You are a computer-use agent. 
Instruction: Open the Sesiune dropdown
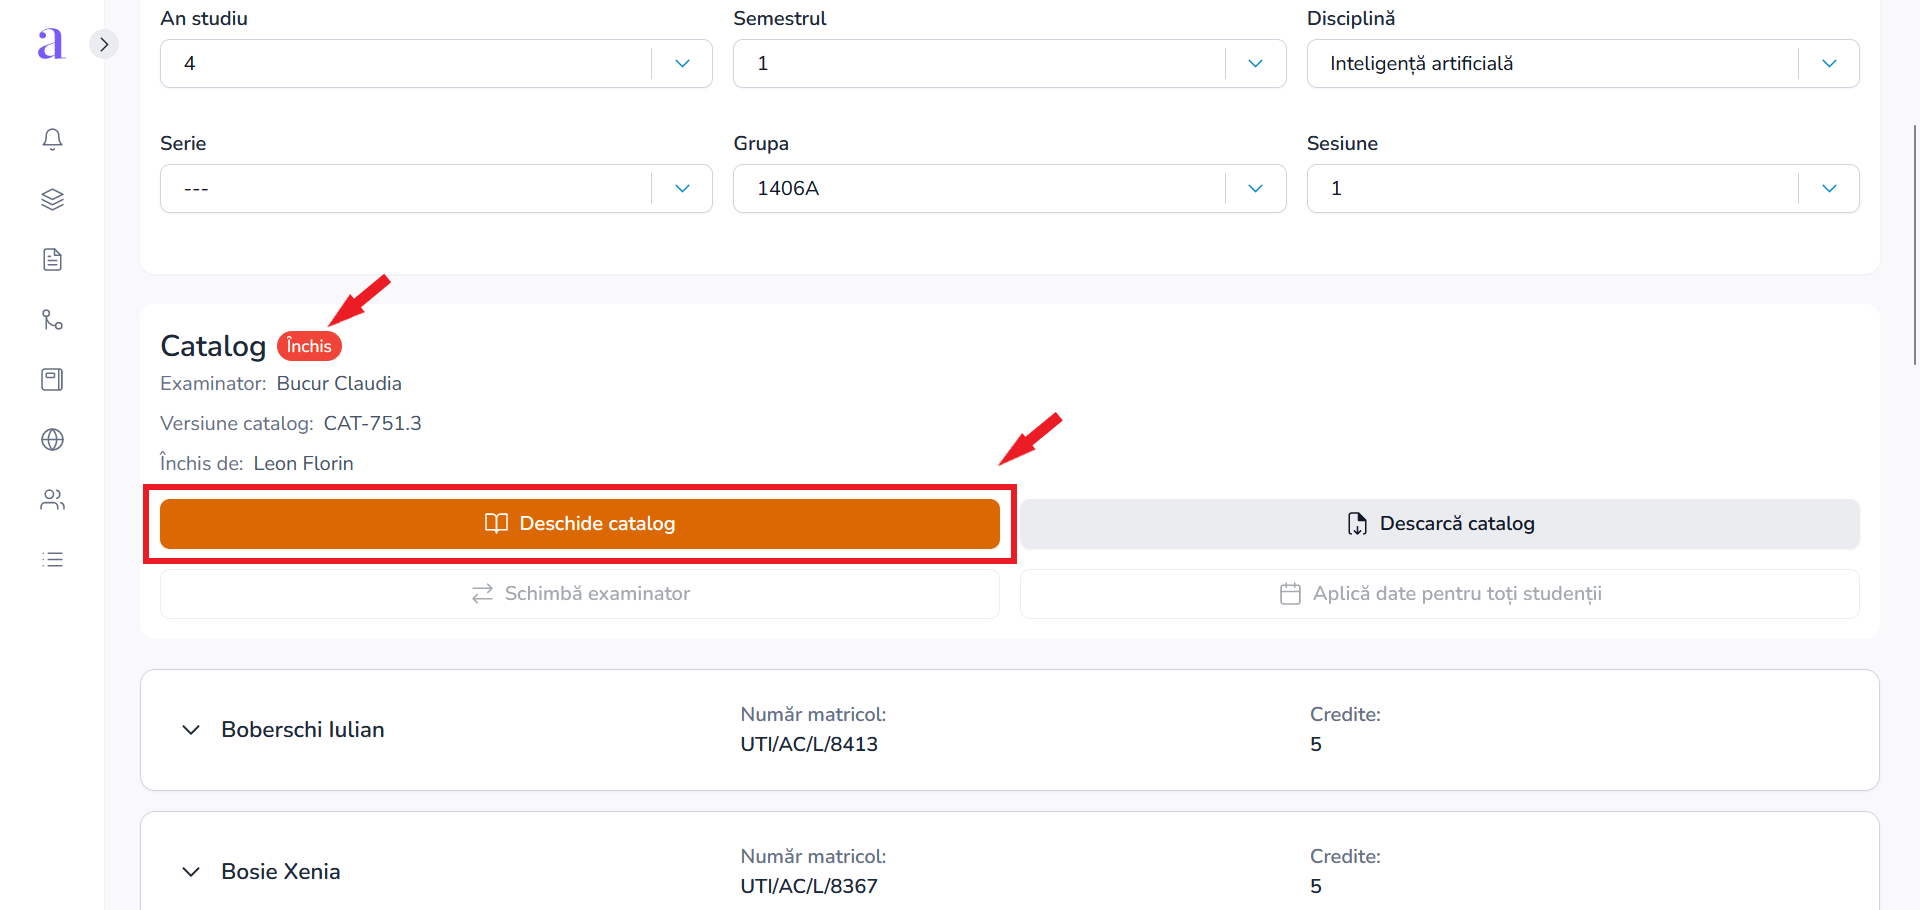pyautogui.click(x=1583, y=189)
